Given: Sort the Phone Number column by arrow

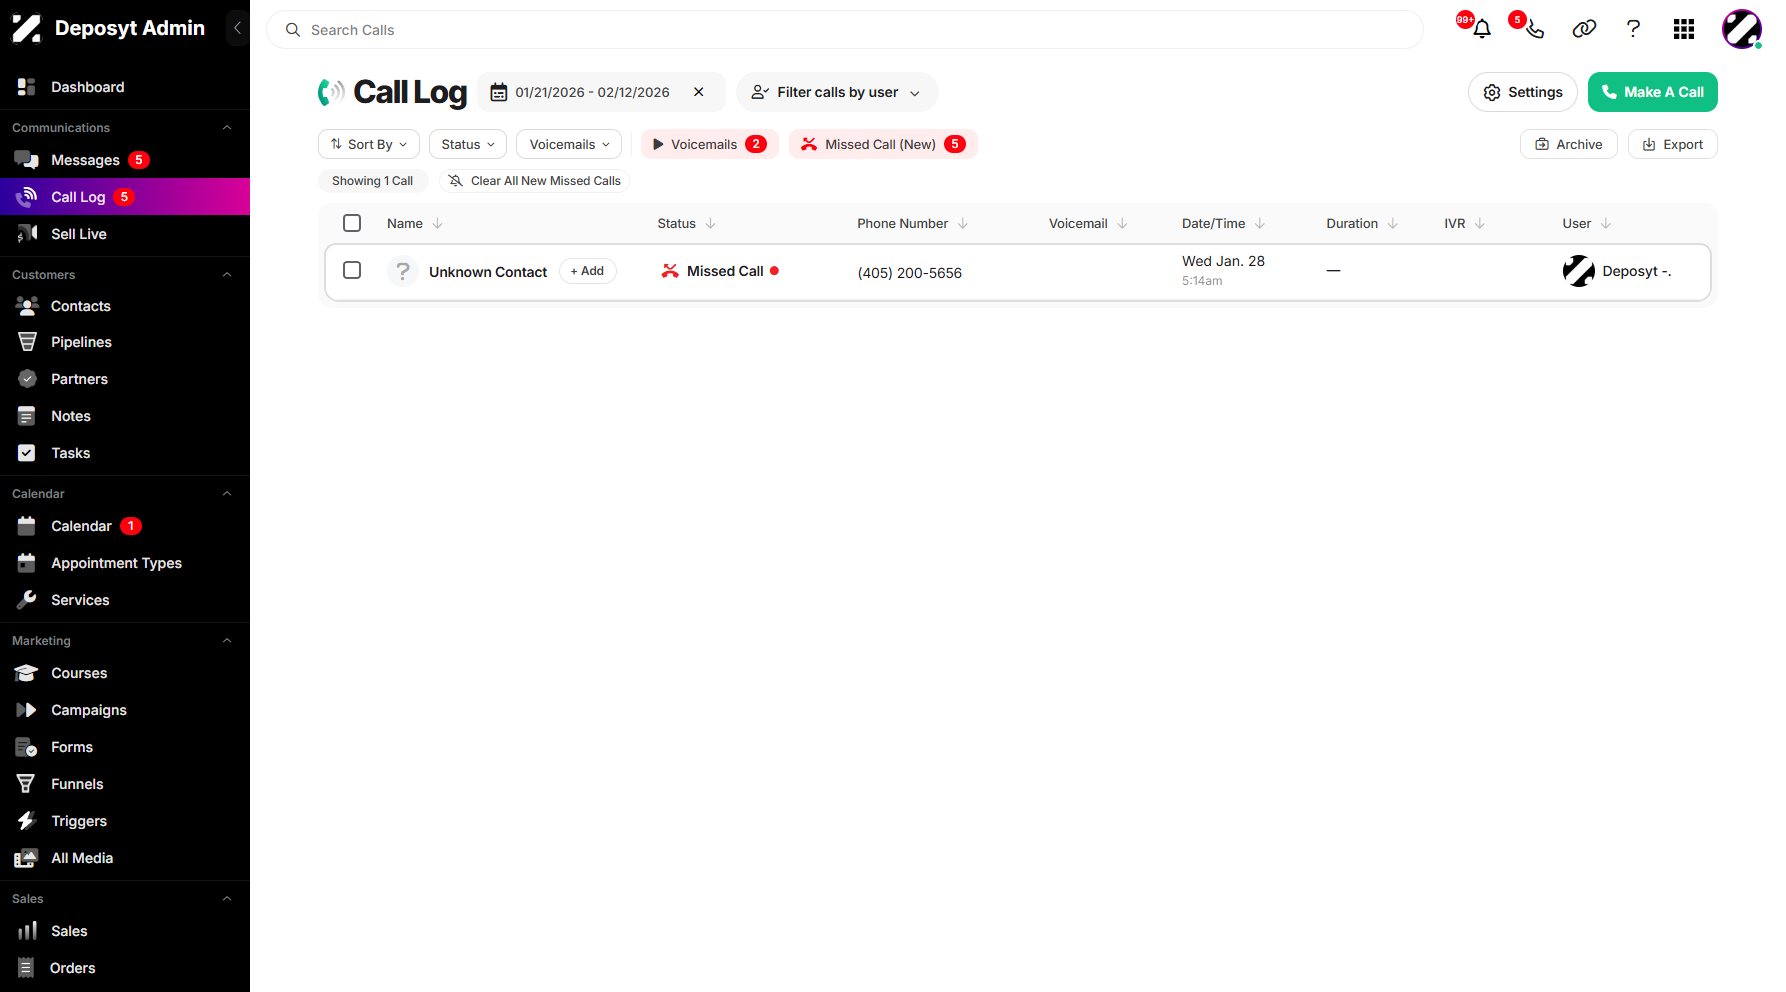Looking at the screenshot, I should point(962,223).
